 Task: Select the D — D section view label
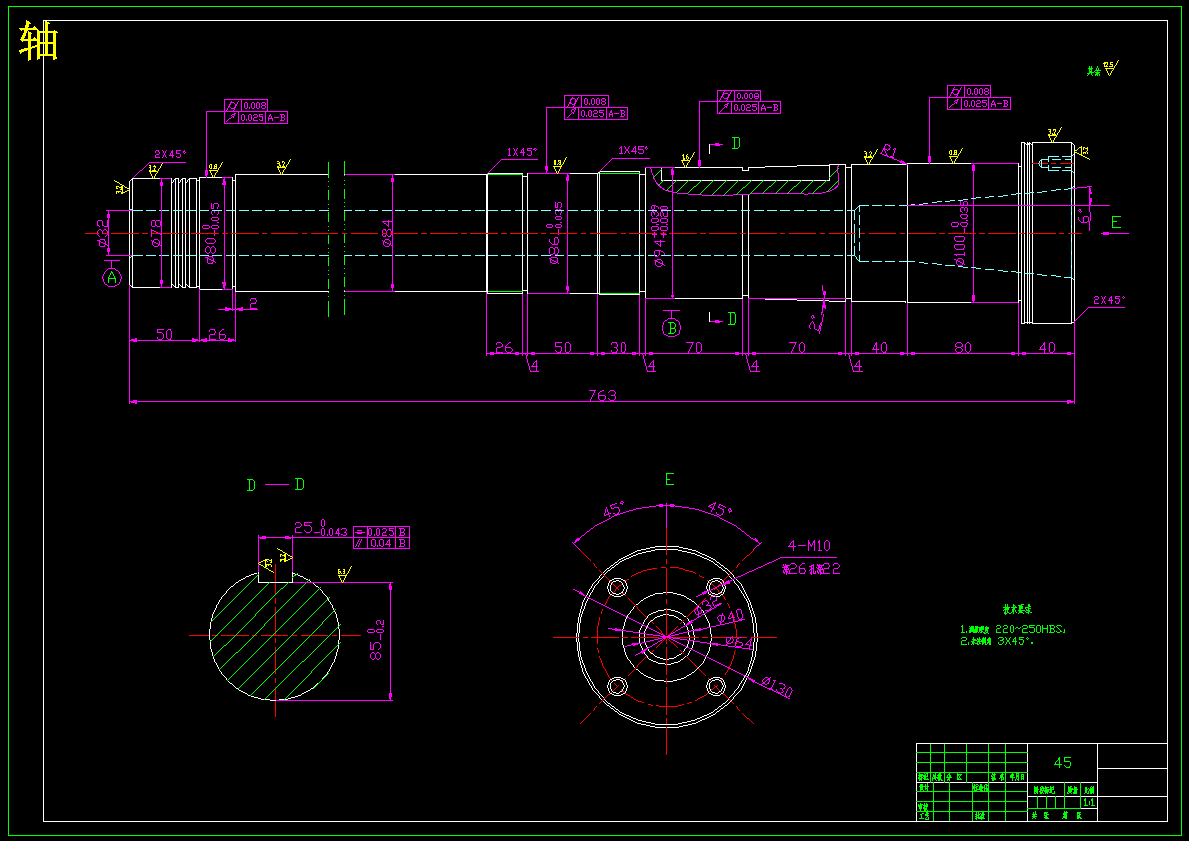click(275, 485)
